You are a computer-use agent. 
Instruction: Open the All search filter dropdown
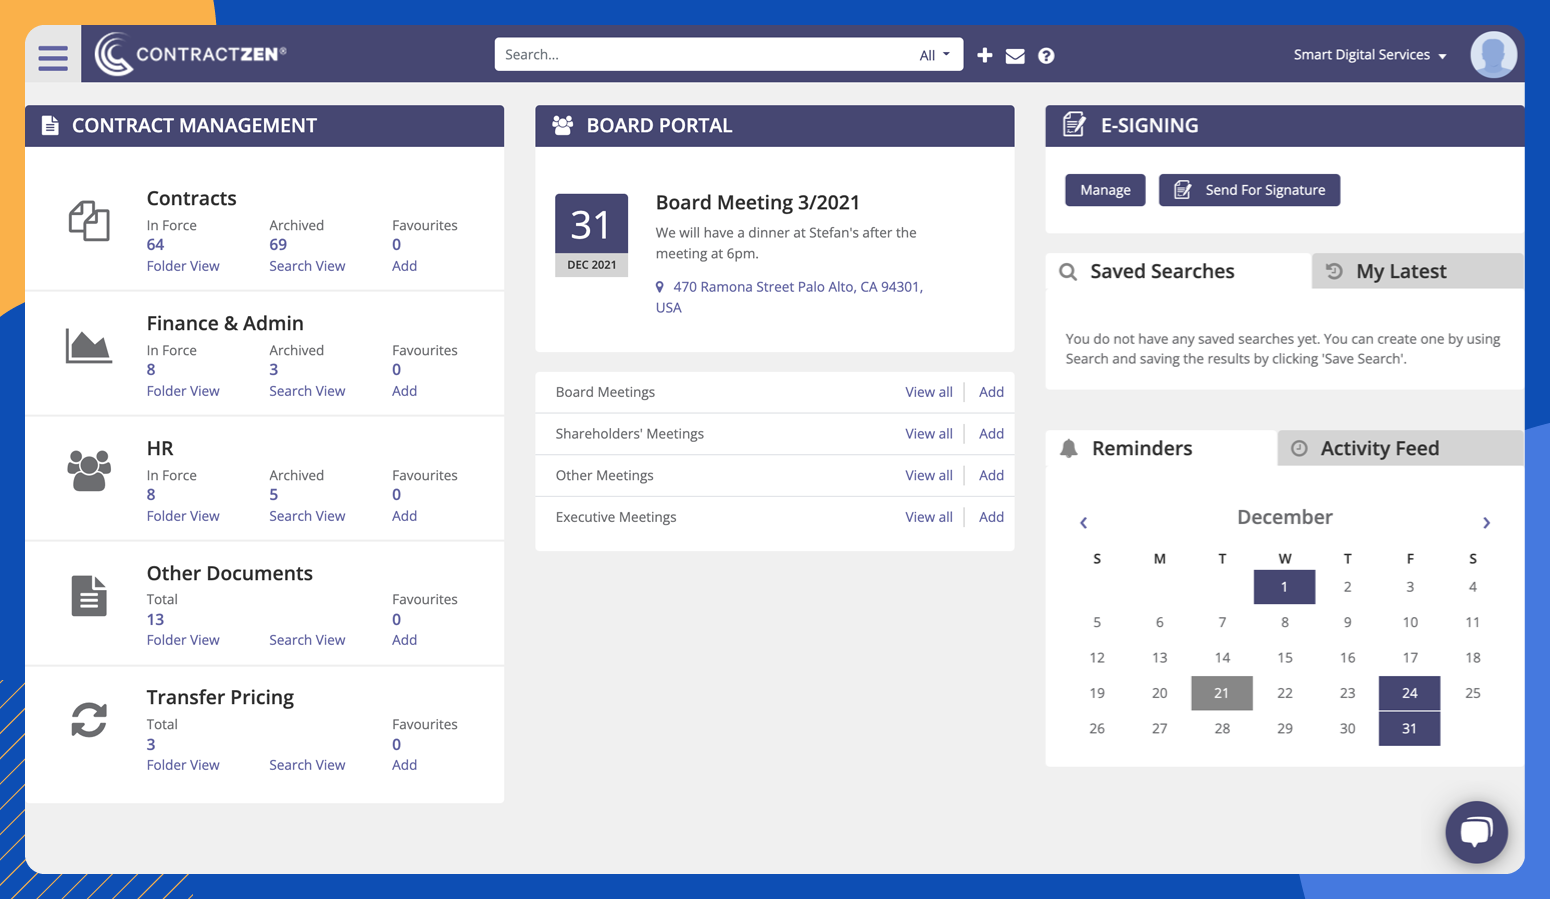pyautogui.click(x=932, y=54)
